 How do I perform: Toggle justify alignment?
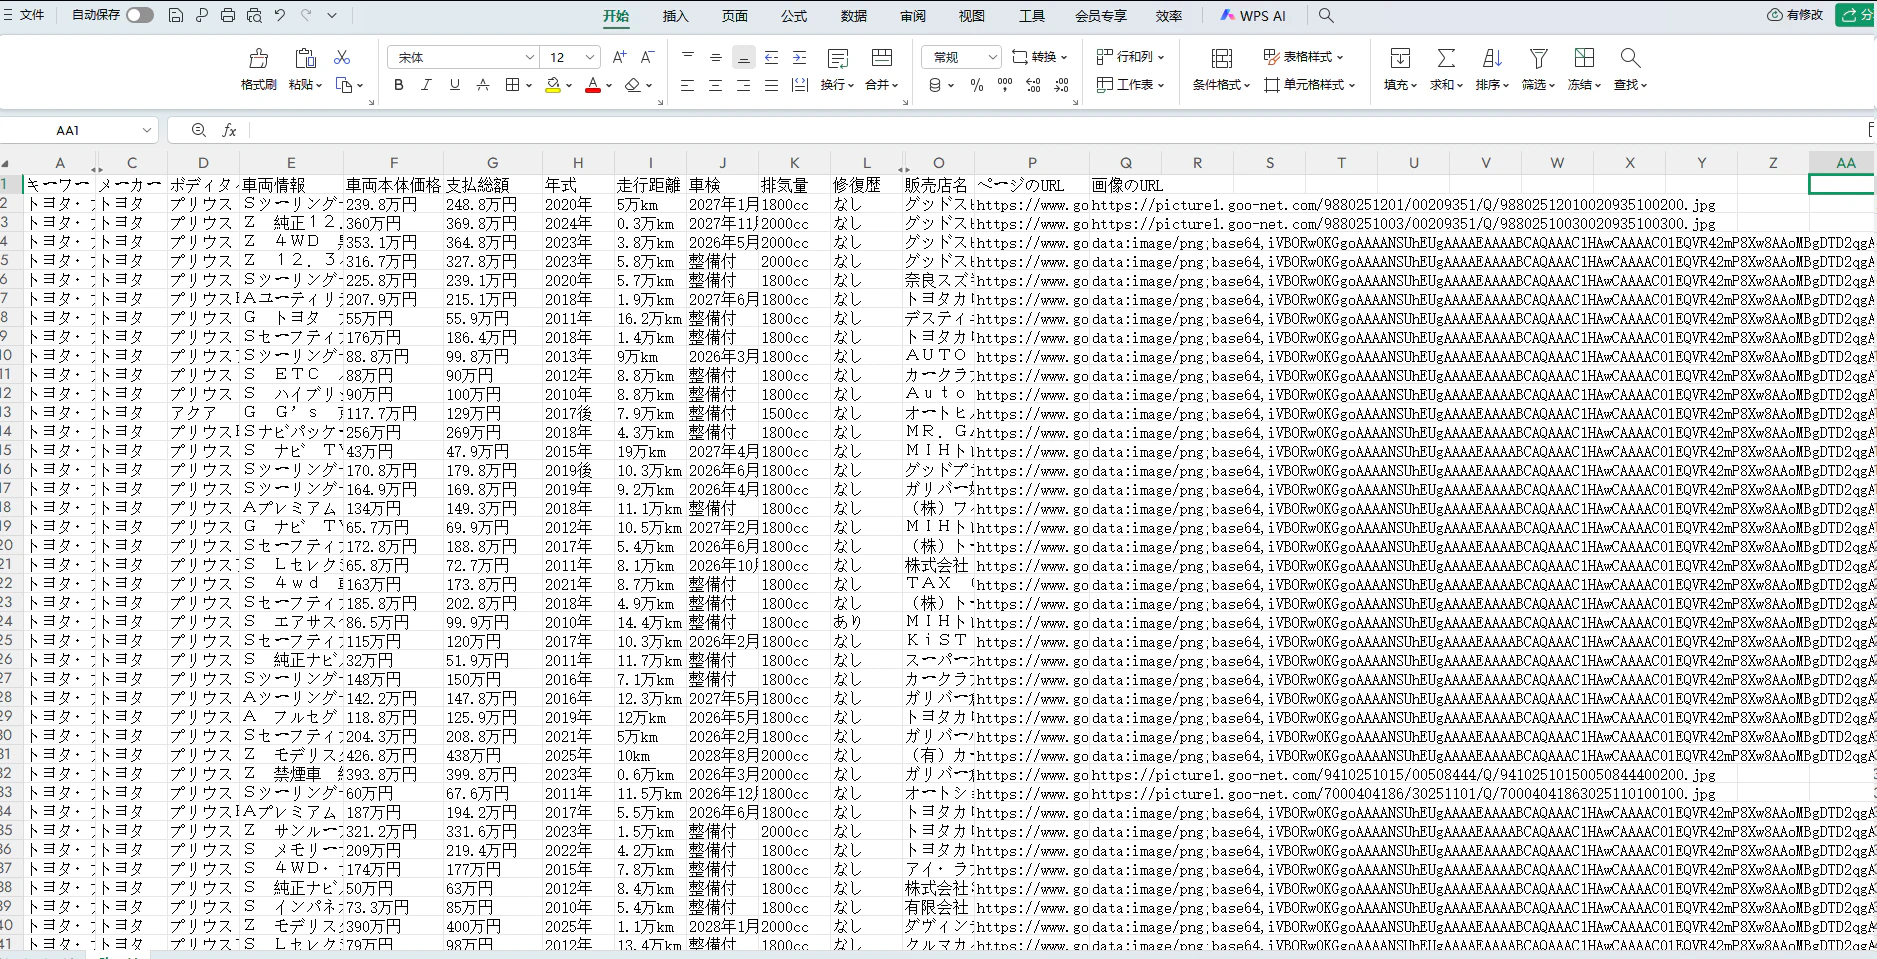coord(771,85)
